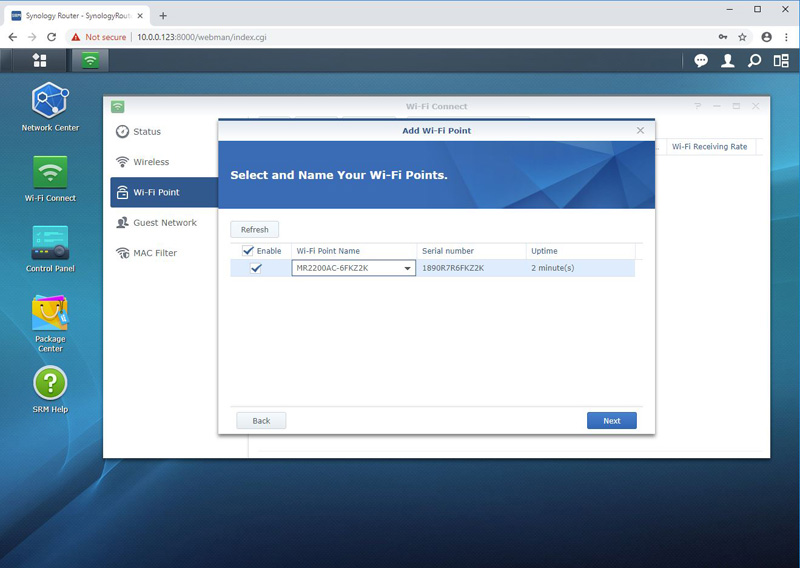This screenshot has width=800, height=568.
Task: Switch to the Wireless section
Action: 151,162
